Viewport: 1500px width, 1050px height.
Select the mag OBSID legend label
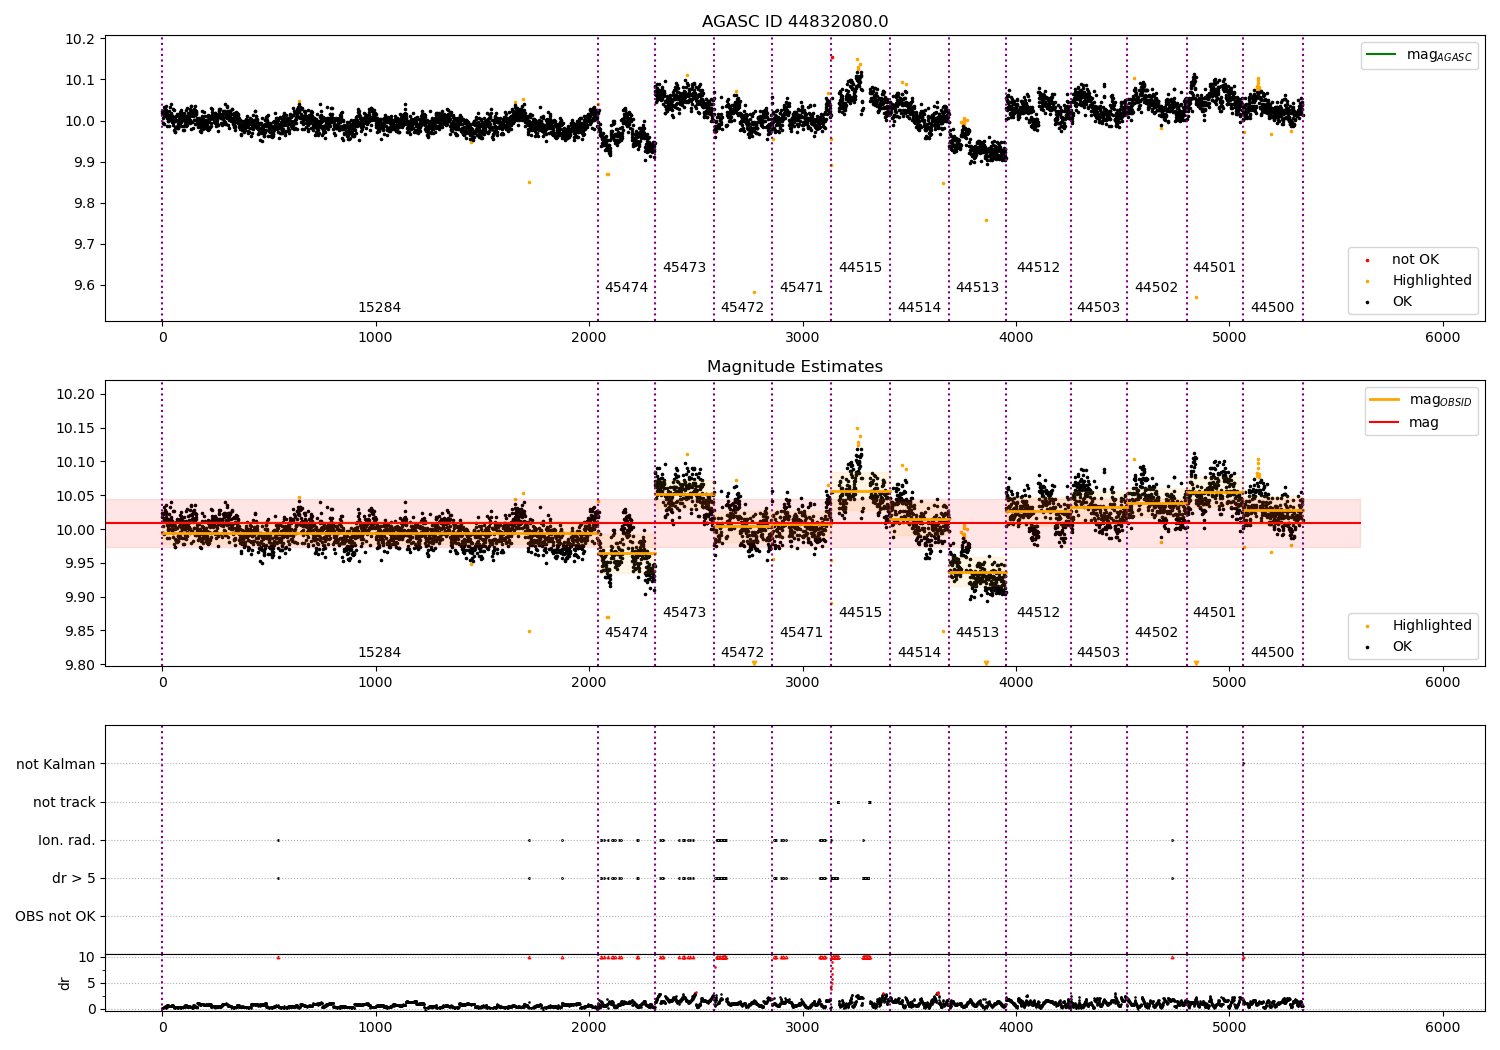pyautogui.click(x=1441, y=400)
